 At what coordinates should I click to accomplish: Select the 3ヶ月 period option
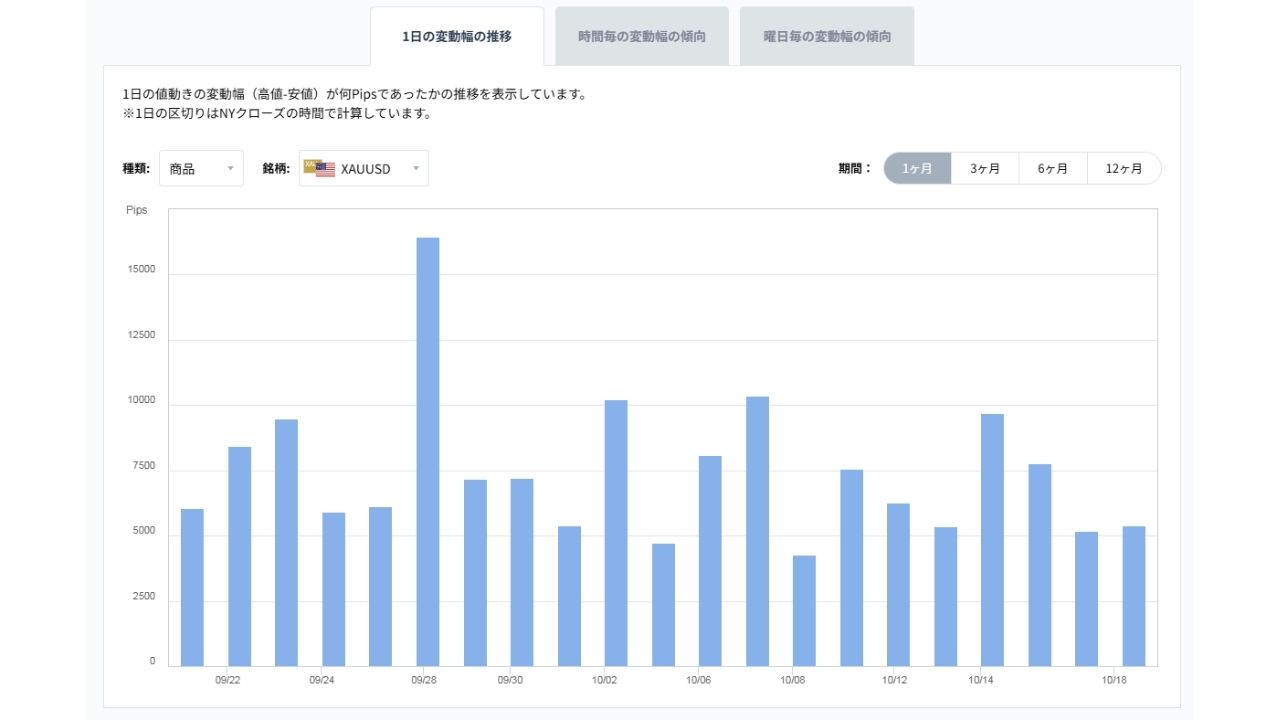coord(985,168)
